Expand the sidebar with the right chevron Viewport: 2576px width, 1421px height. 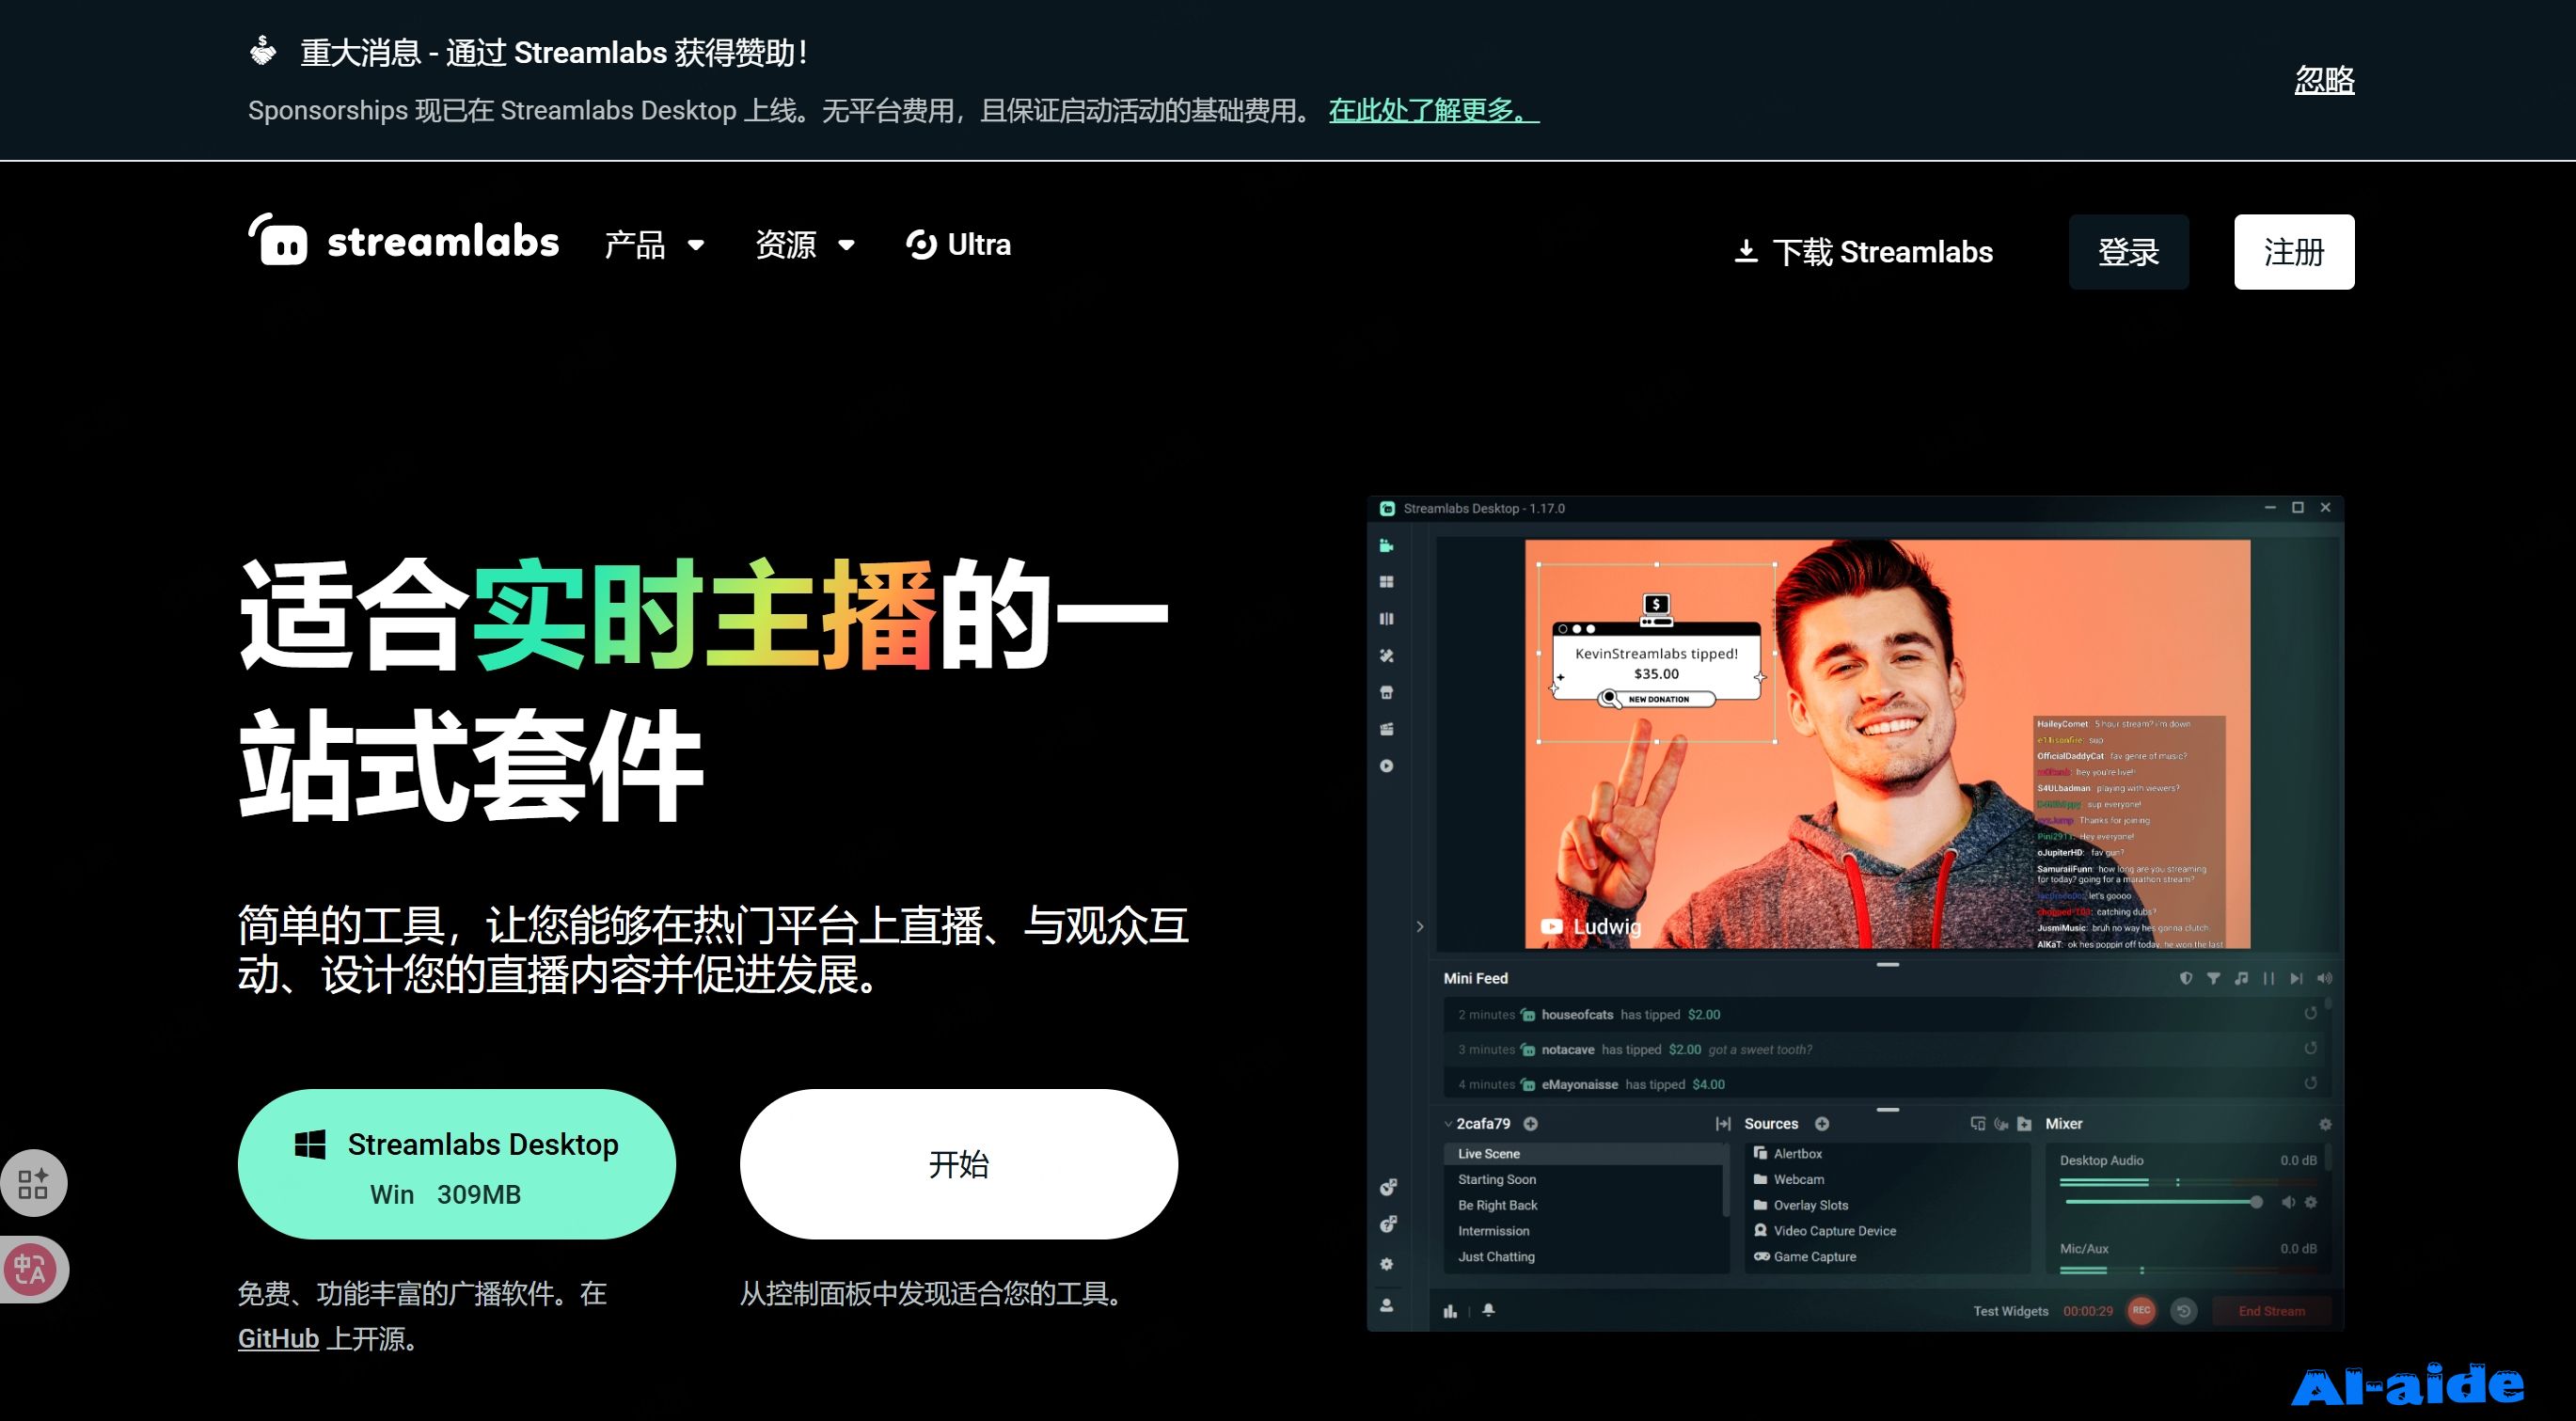tap(1420, 927)
